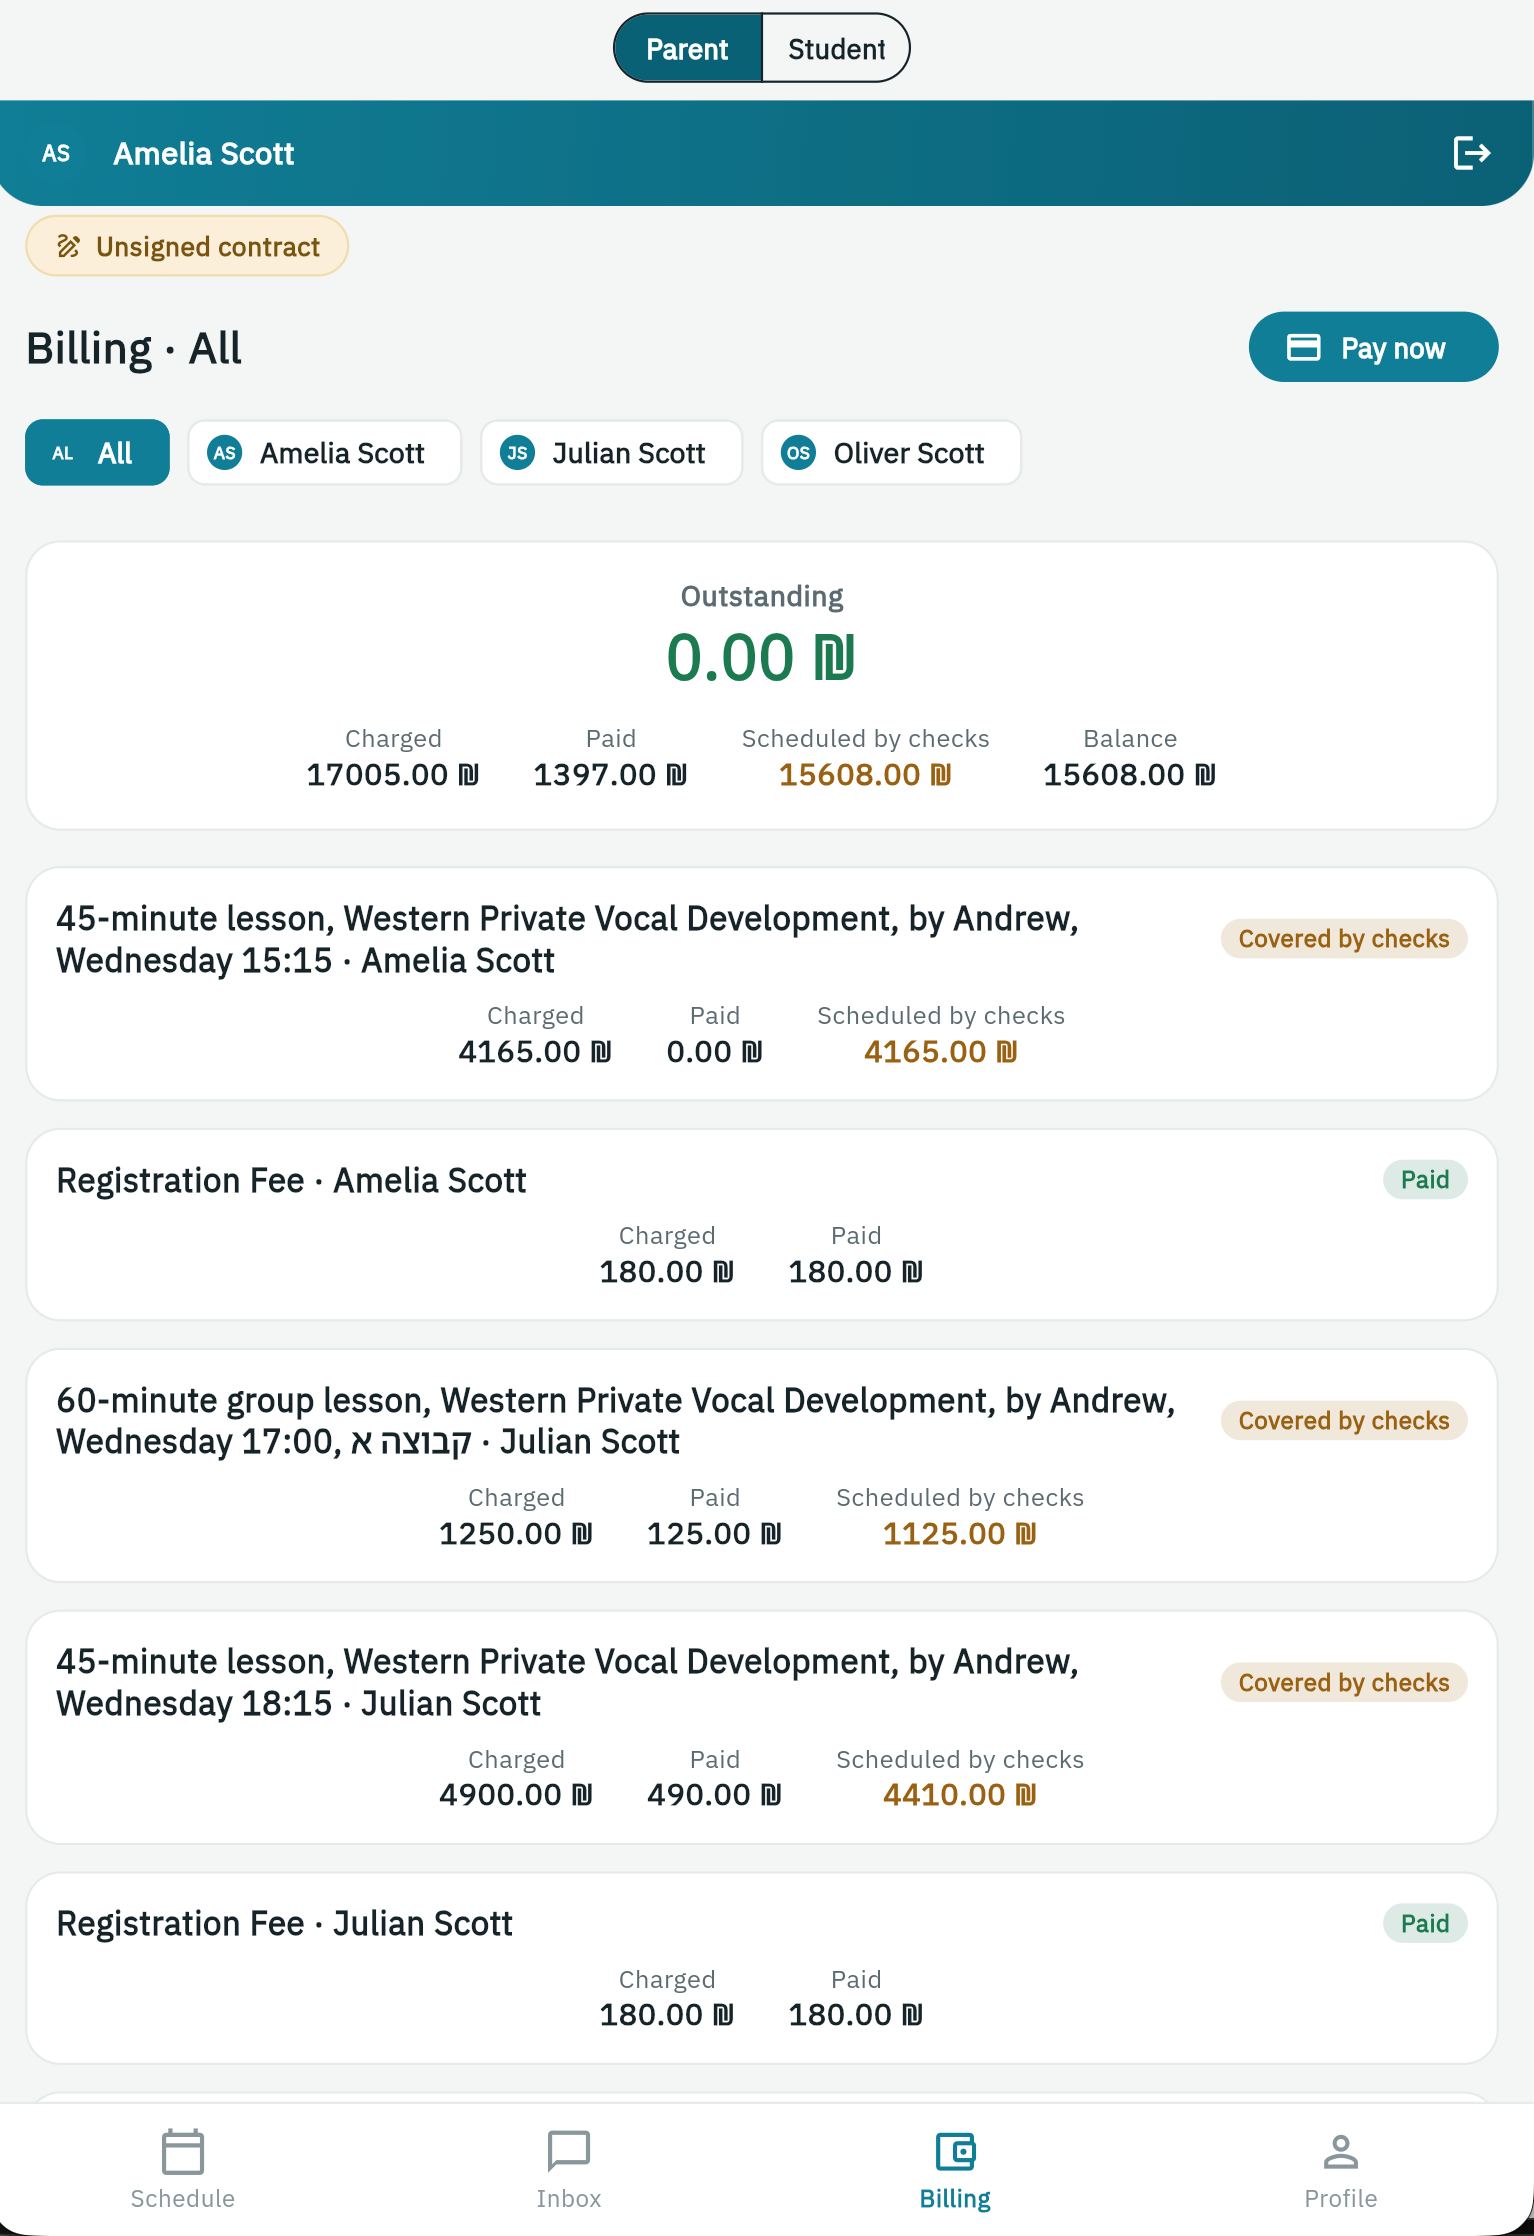Click the total Paid 1397.00 value

(x=610, y=774)
